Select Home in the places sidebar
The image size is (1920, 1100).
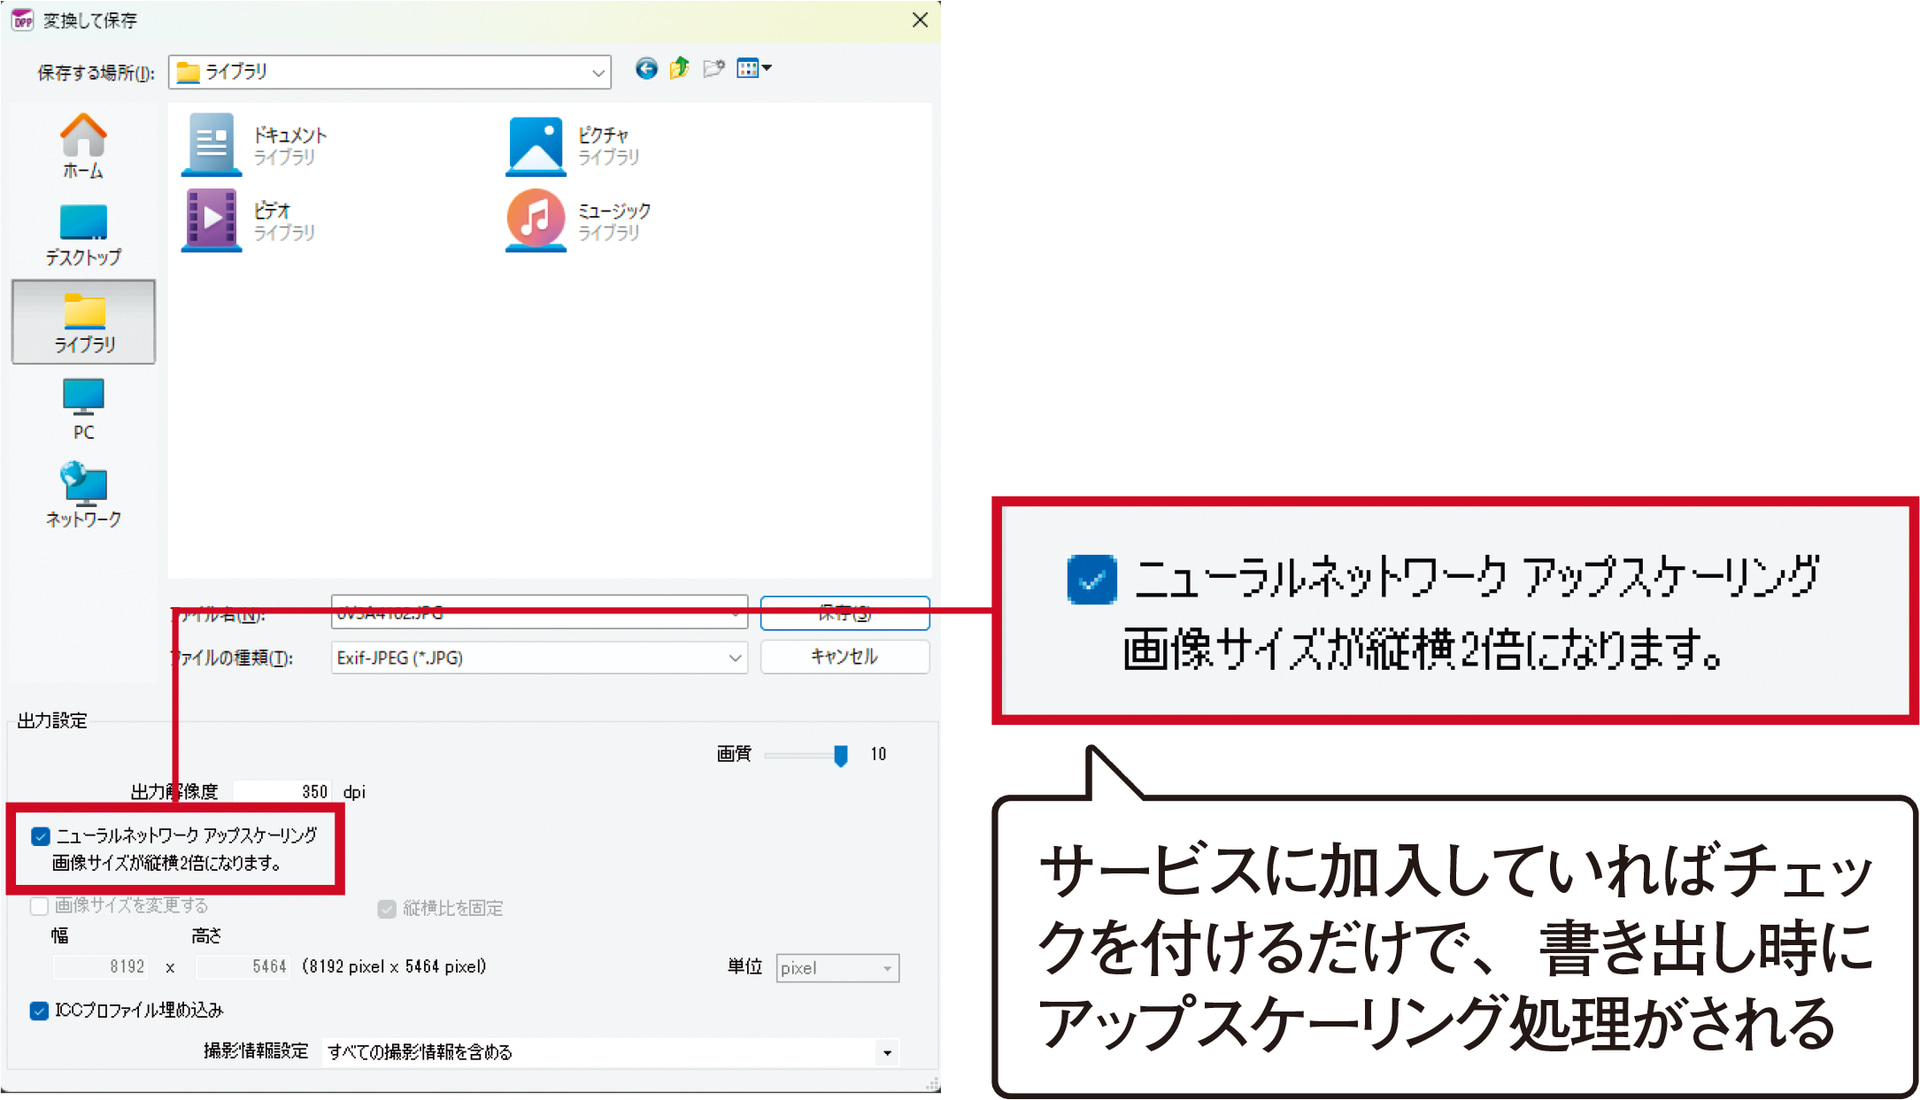coord(83,146)
